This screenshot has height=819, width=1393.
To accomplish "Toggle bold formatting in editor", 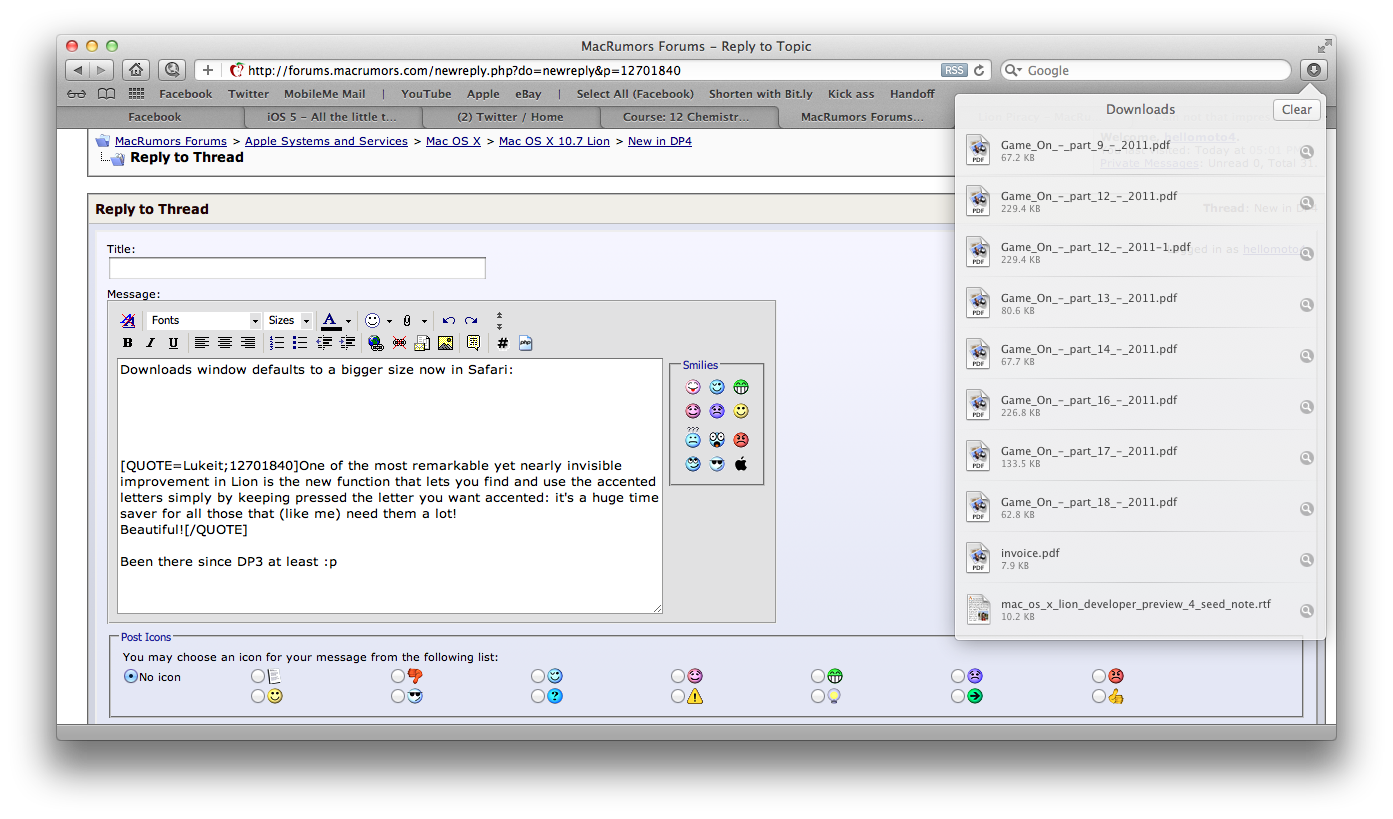I will tap(127, 343).
